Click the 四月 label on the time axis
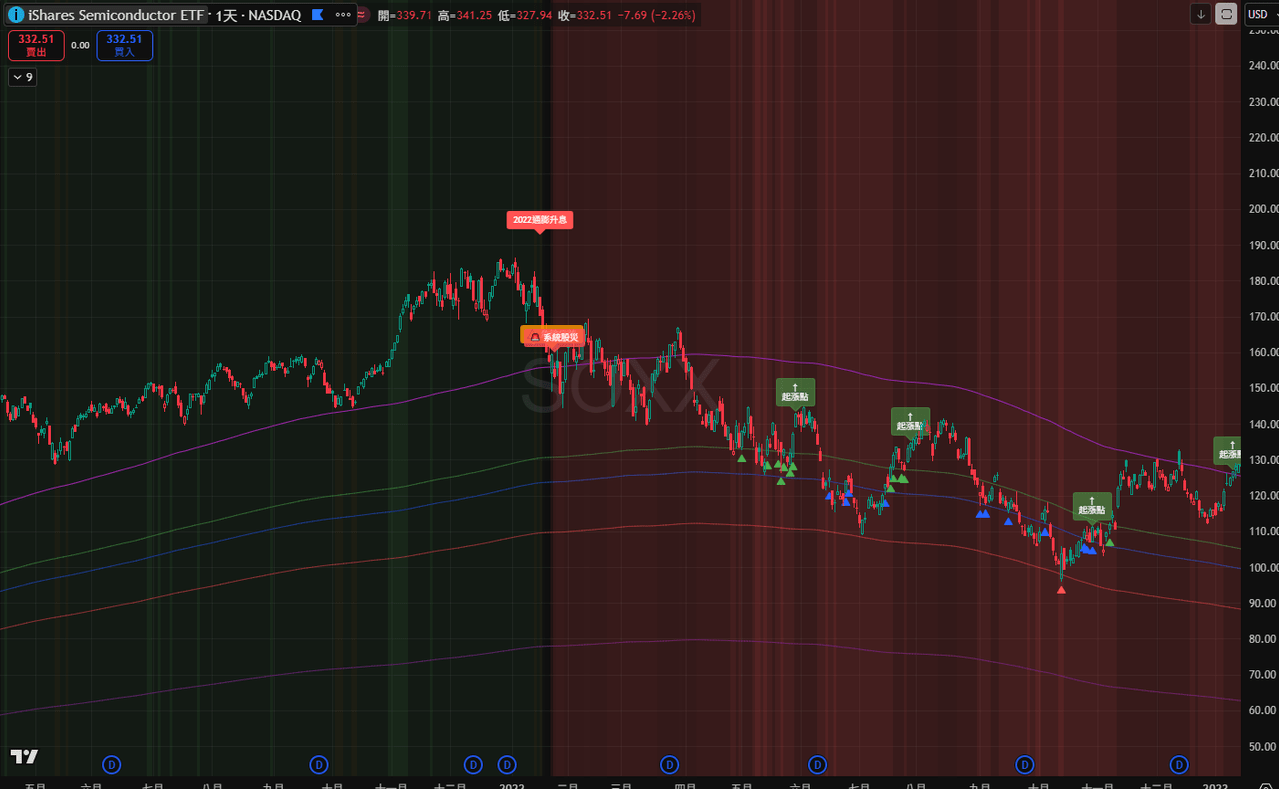Image resolution: width=1279 pixels, height=789 pixels. click(x=685, y=786)
